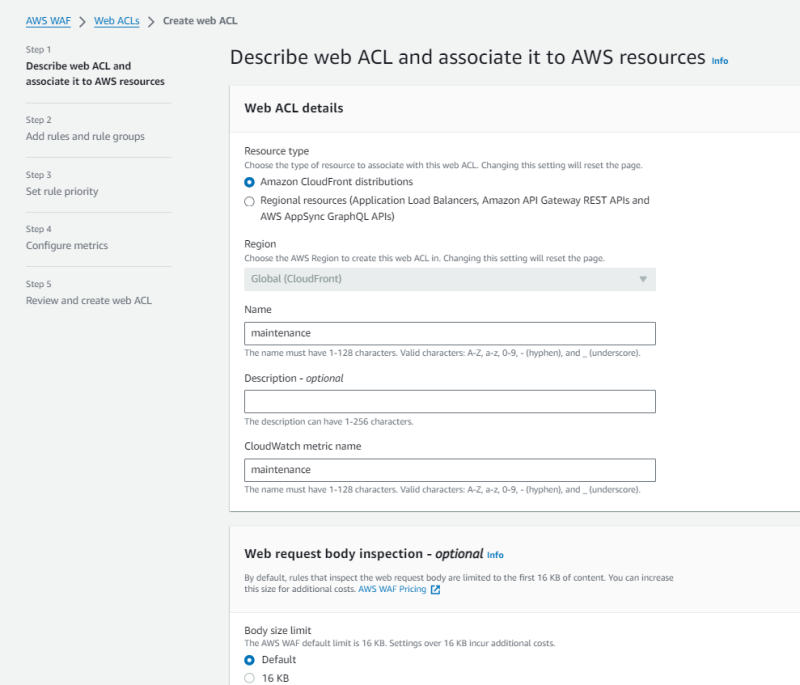This screenshot has height=685, width=800.
Task: Click the Name input field
Action: pos(449,333)
